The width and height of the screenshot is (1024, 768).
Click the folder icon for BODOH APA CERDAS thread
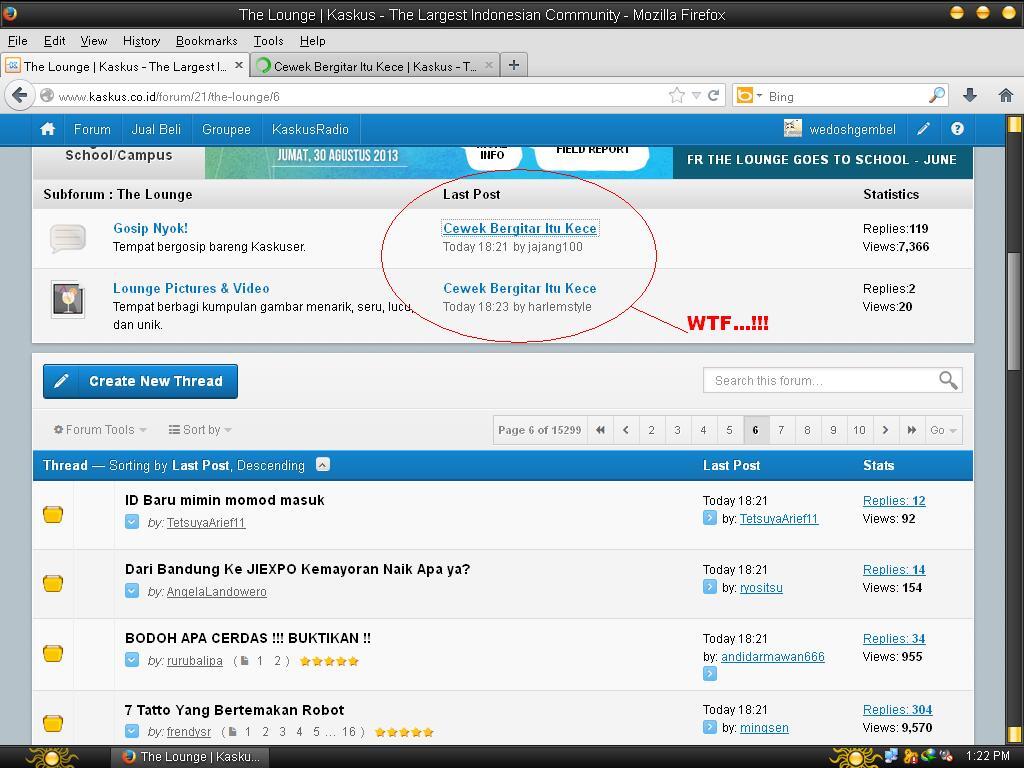click(53, 653)
